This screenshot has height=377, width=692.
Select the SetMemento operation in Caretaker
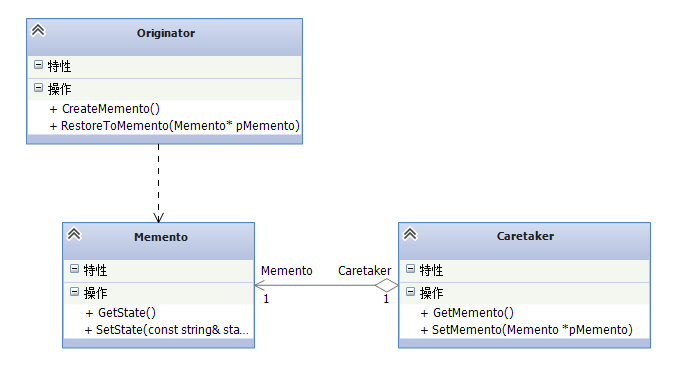click(527, 330)
